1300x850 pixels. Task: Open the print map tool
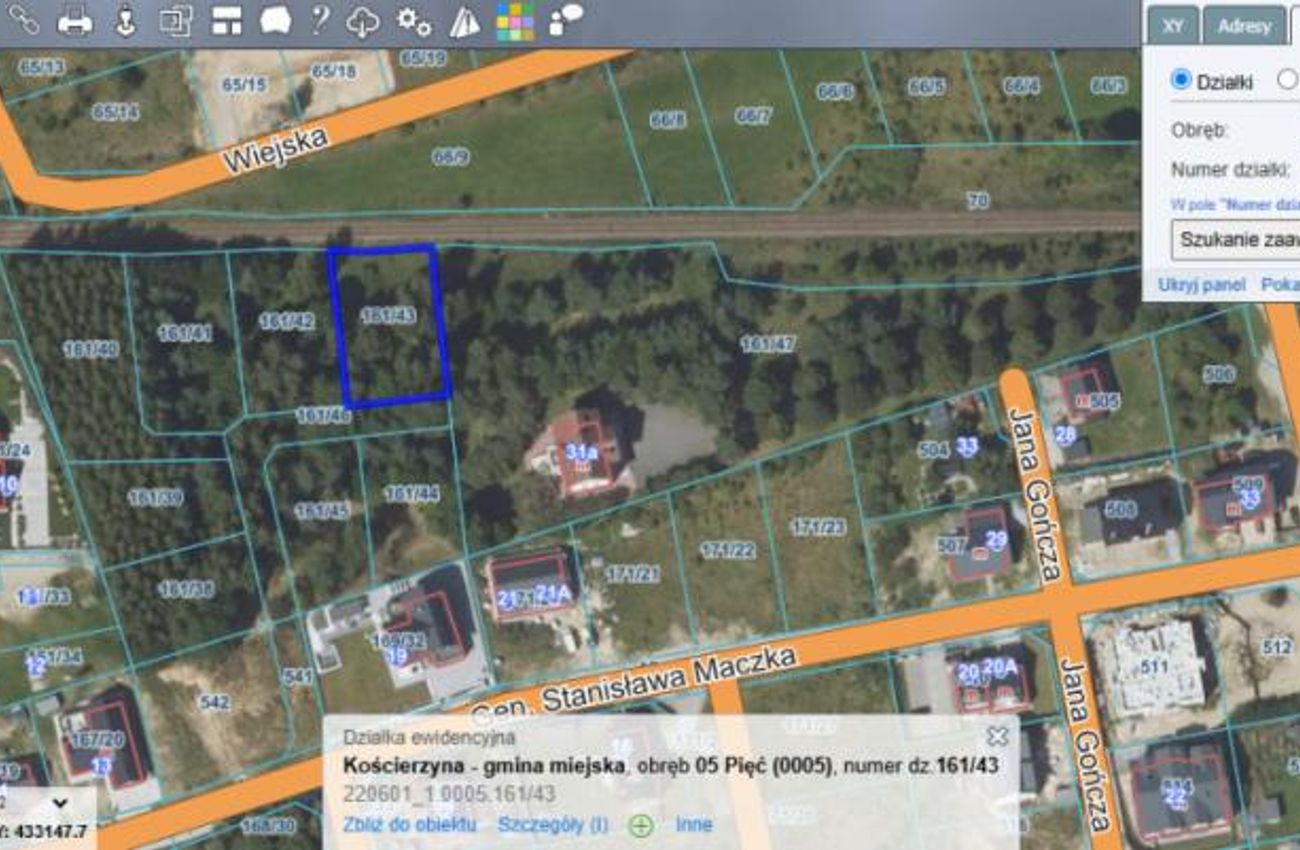point(74,21)
